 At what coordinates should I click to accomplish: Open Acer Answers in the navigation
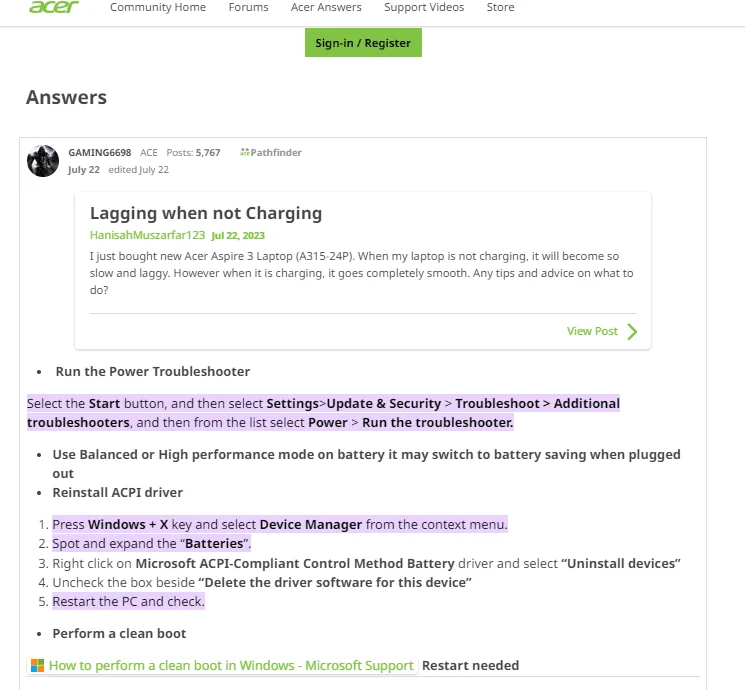coord(326,7)
